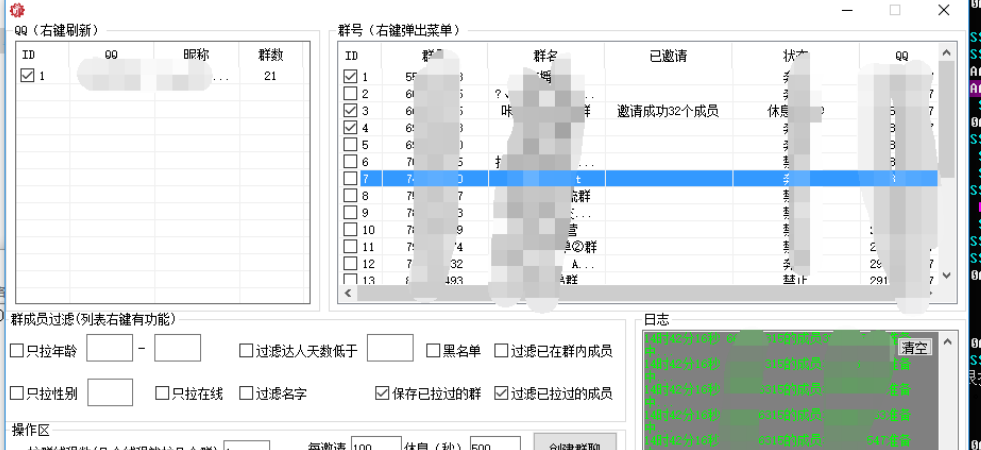Disable 保存已拉过的群 checkbox
The width and height of the screenshot is (981, 450).
382,393
